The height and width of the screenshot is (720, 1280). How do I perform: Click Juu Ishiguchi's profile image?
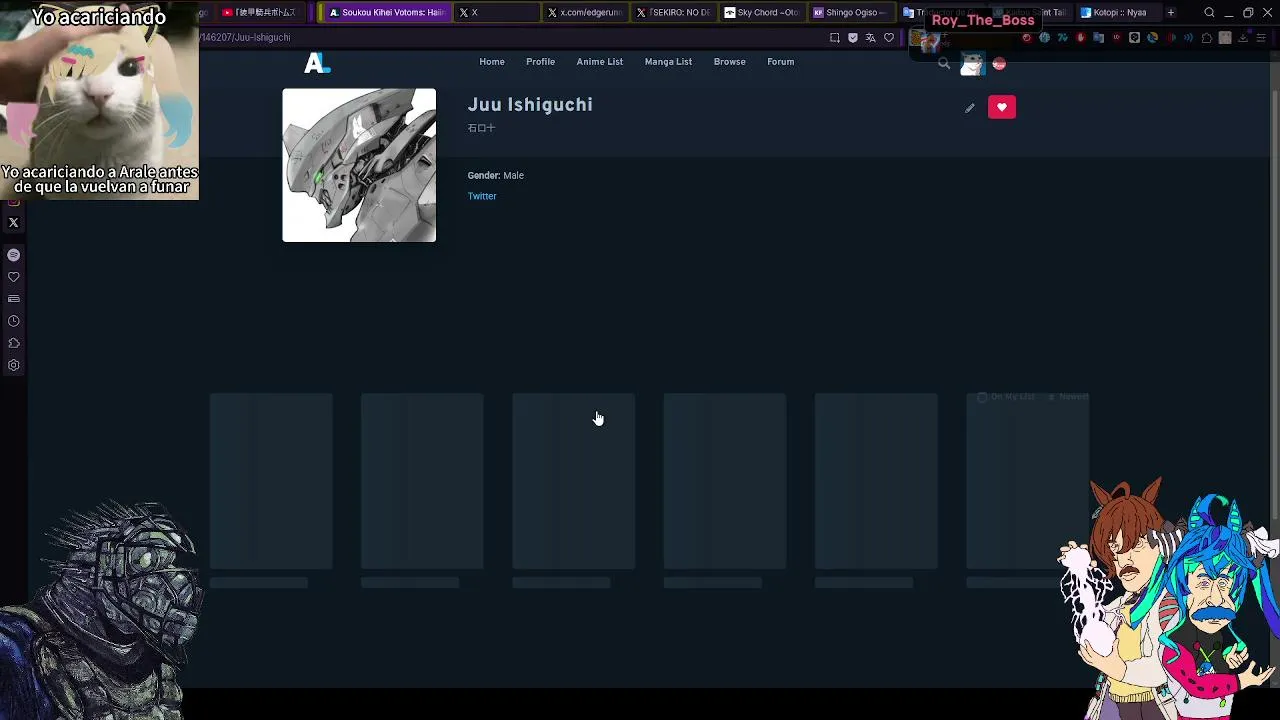tap(359, 165)
